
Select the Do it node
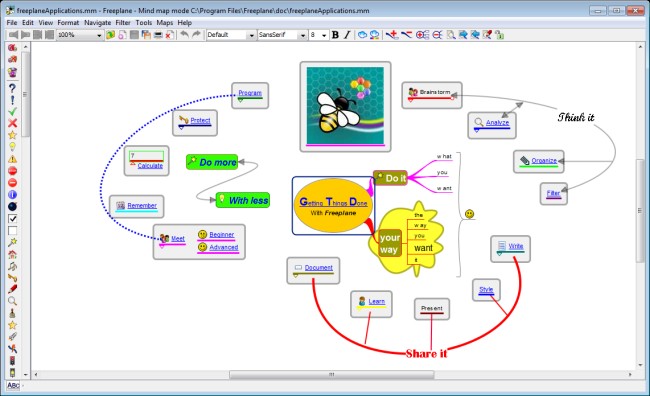click(390, 178)
